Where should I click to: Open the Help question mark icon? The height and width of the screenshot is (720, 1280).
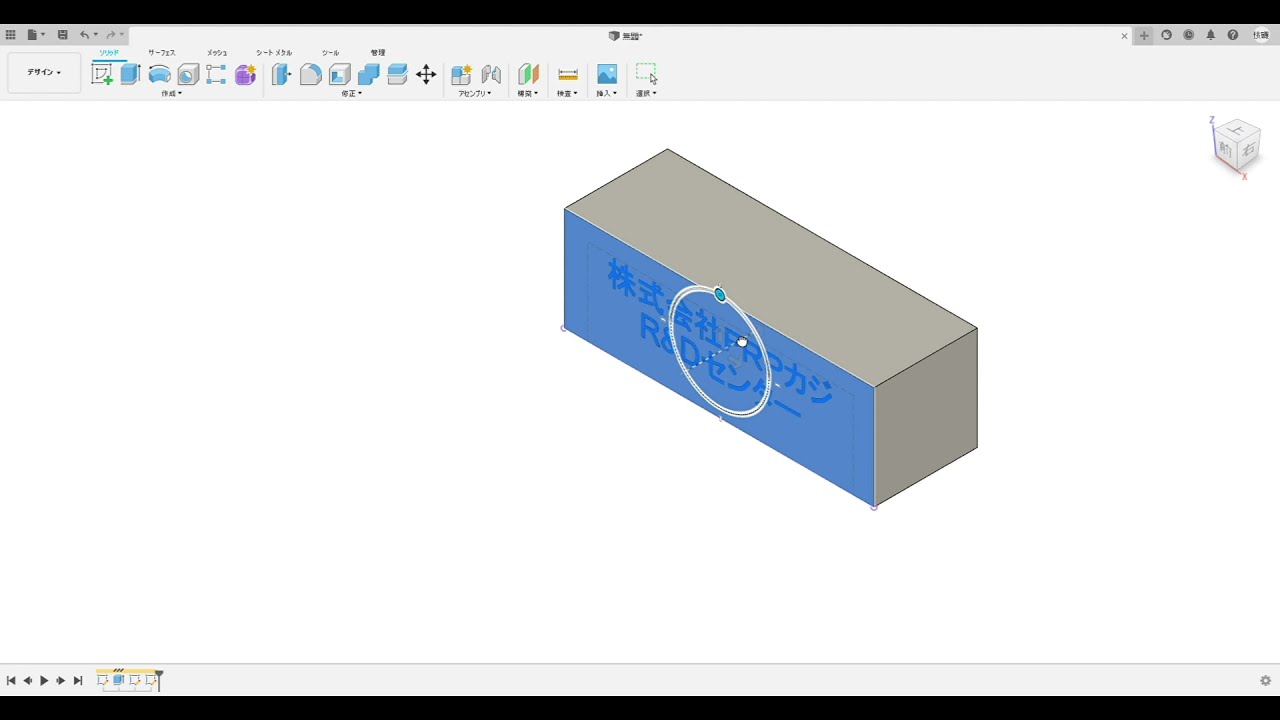tap(1232, 35)
